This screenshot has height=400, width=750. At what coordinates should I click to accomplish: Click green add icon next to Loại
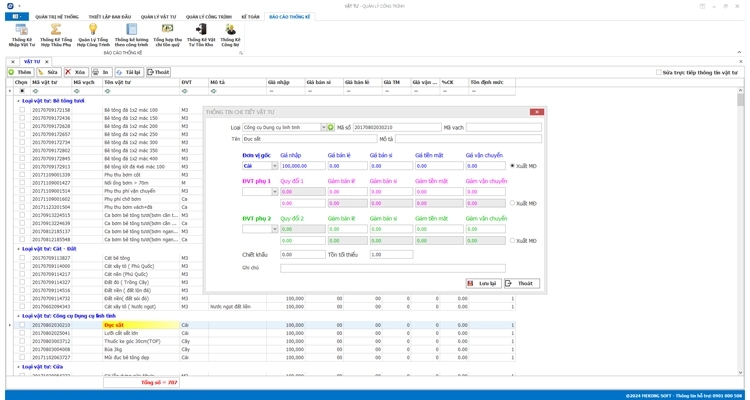331,128
